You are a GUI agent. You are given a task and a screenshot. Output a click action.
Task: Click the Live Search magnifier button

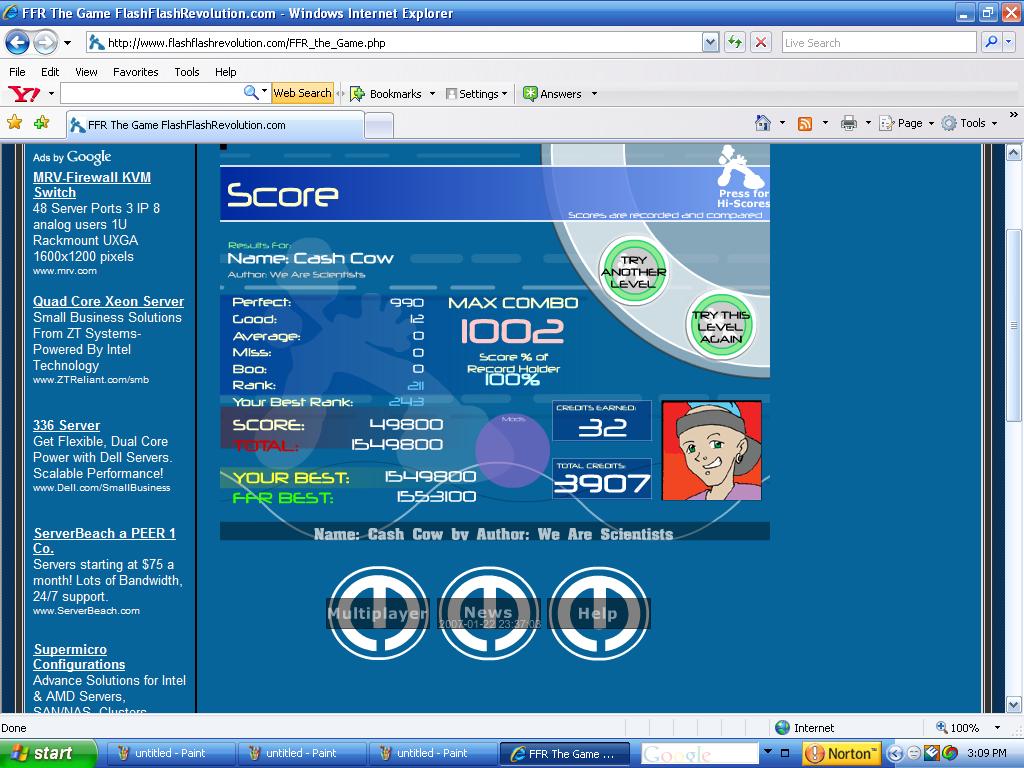(991, 43)
